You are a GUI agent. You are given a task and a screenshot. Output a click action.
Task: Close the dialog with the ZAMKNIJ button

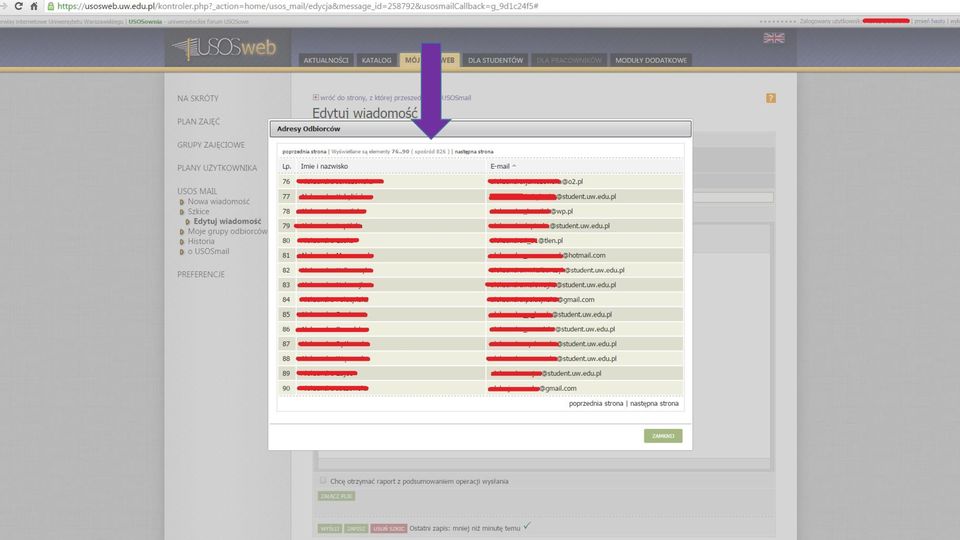(x=663, y=436)
